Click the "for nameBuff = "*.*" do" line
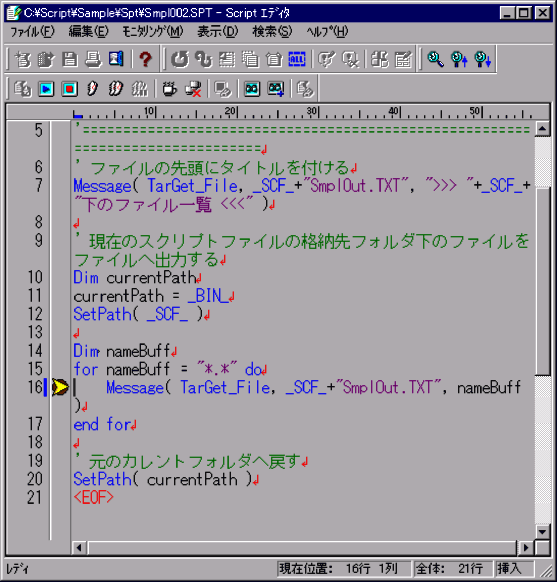 coord(170,369)
